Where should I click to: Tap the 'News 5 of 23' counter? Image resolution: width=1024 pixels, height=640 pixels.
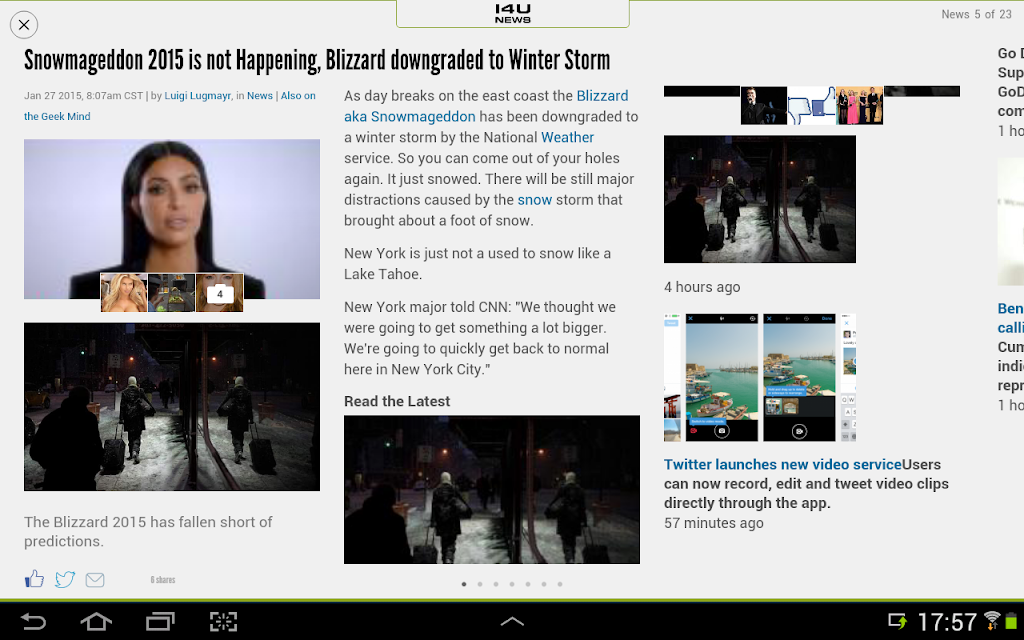pyautogui.click(x=976, y=14)
